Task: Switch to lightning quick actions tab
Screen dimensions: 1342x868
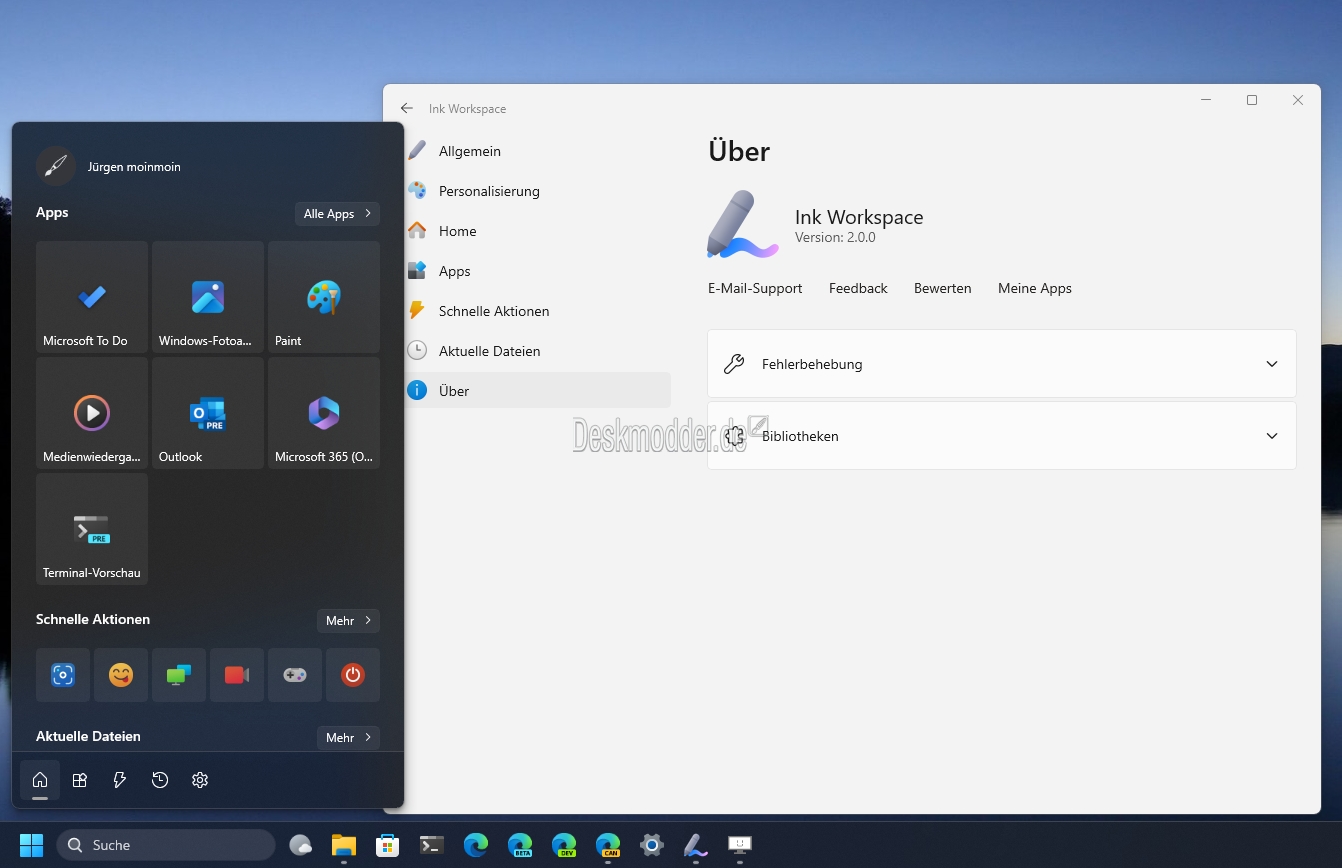Action: 120,780
